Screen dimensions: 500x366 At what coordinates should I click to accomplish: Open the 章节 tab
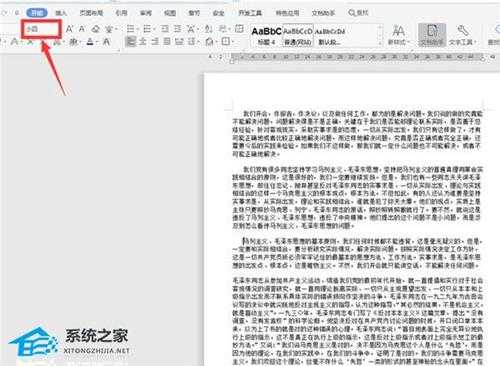click(x=194, y=13)
